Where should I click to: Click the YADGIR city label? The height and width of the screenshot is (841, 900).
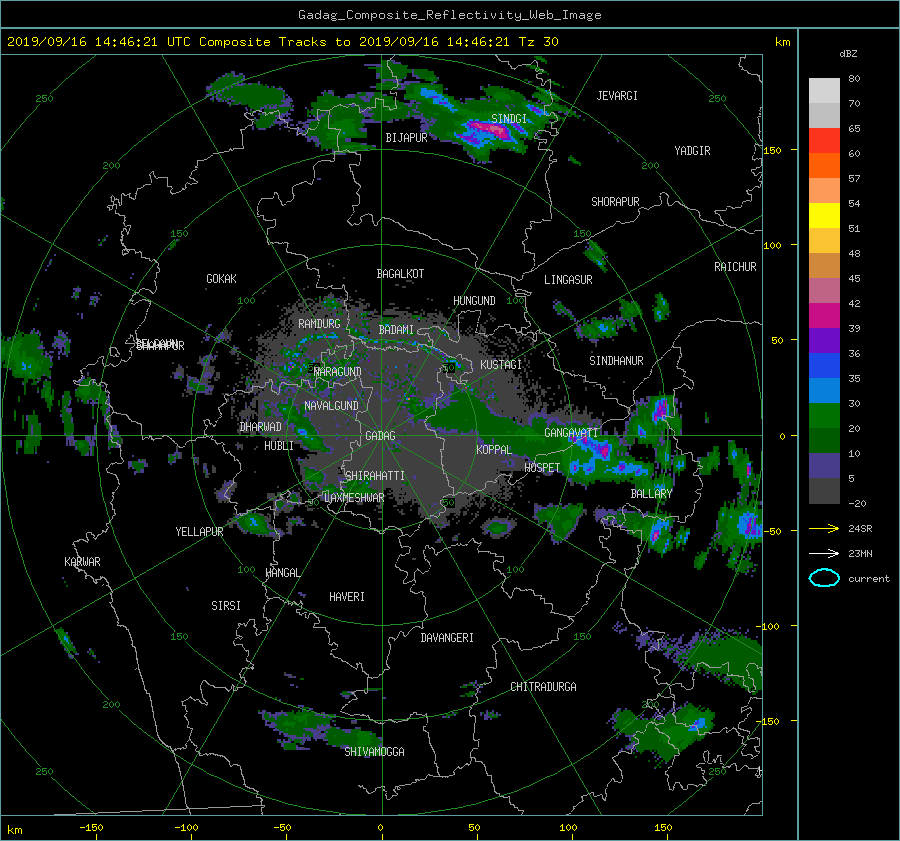click(x=692, y=151)
